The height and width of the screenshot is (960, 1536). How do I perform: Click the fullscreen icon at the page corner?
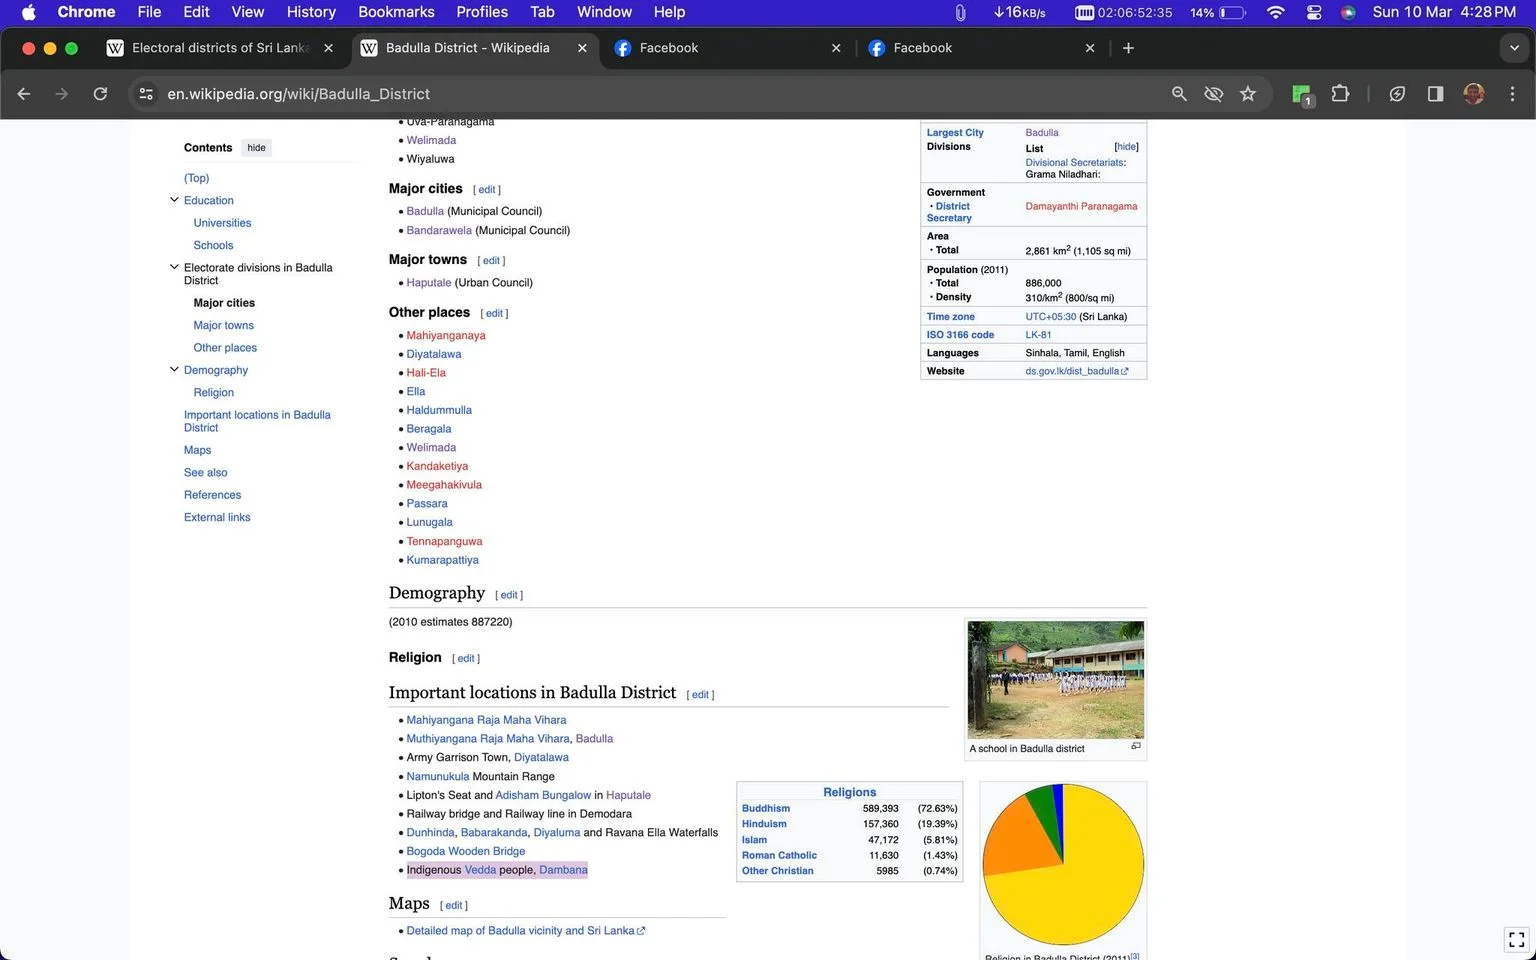(x=1516, y=940)
